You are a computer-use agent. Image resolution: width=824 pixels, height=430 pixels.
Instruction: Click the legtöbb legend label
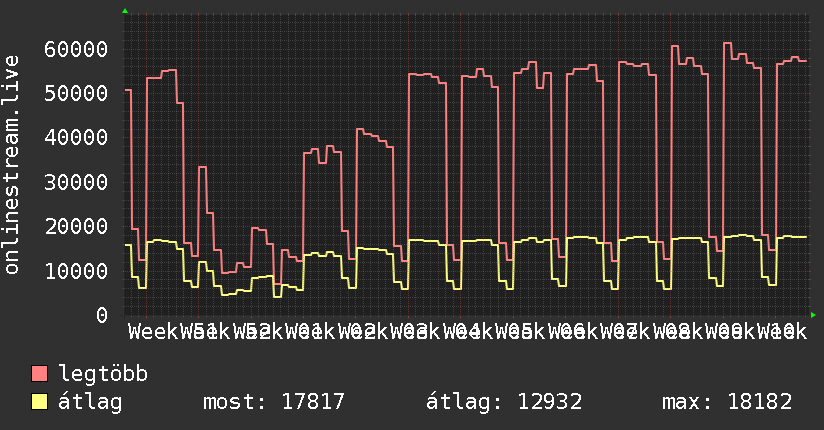pyautogui.click(x=103, y=374)
